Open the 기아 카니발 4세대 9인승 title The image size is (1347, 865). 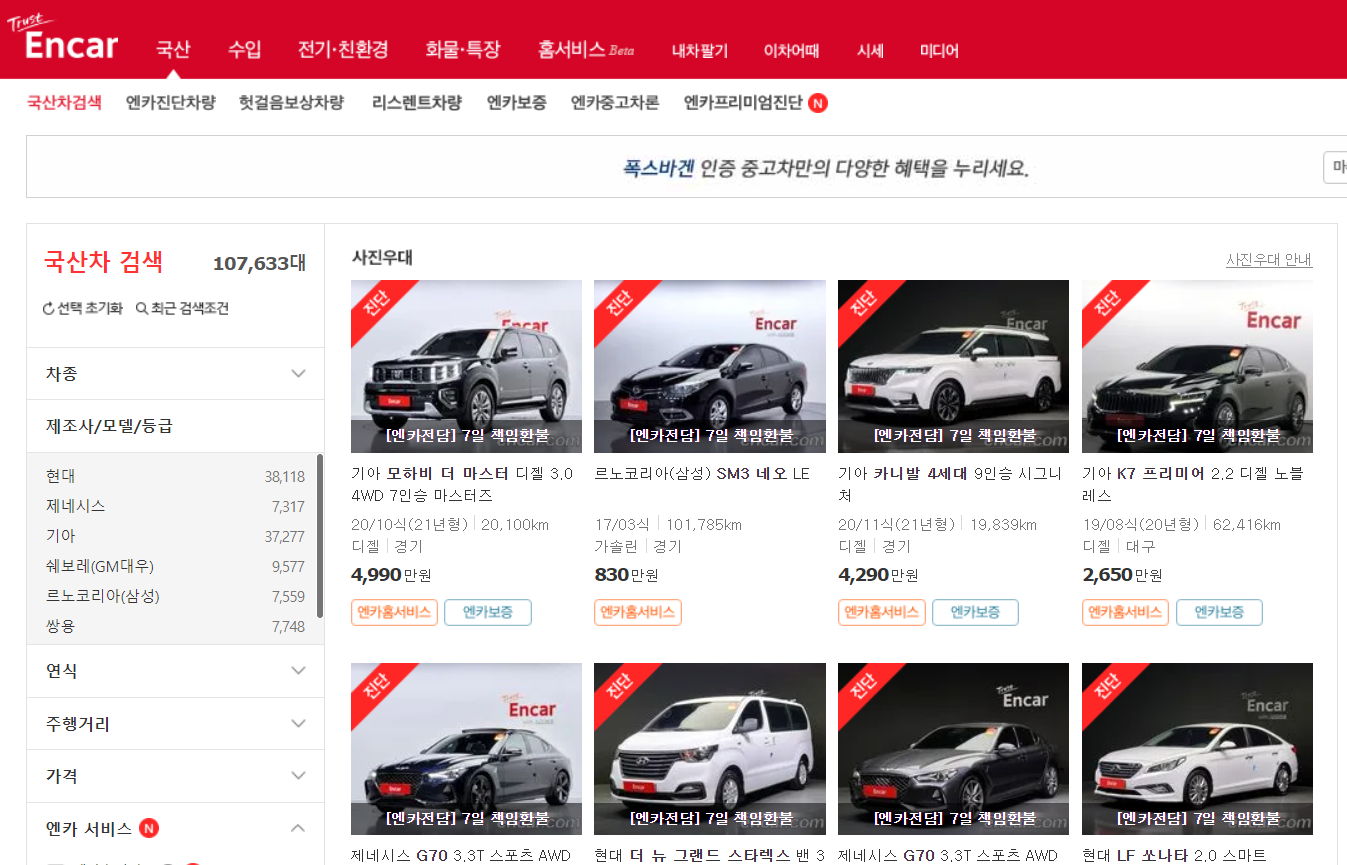(x=950, y=484)
